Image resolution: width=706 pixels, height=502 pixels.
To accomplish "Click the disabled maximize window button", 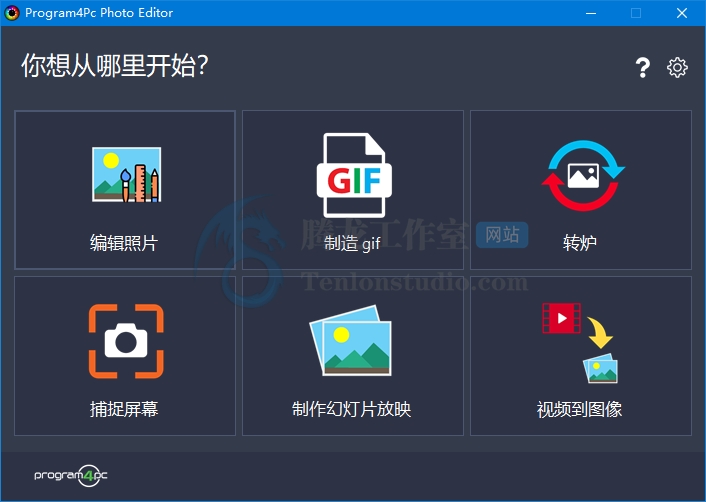I will pos(636,13).
